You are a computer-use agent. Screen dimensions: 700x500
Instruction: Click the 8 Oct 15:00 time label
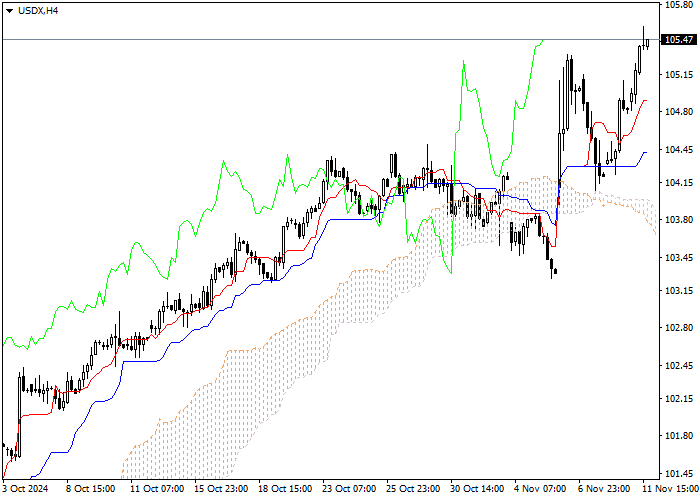point(91,489)
